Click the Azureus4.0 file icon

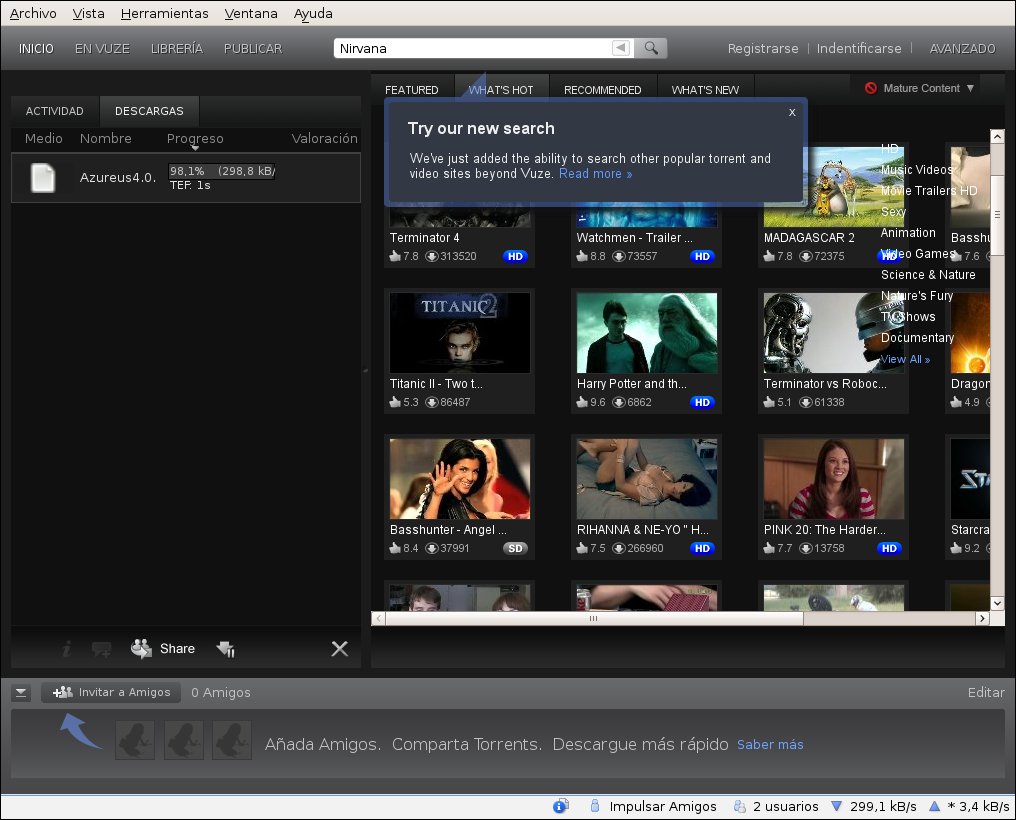43,178
